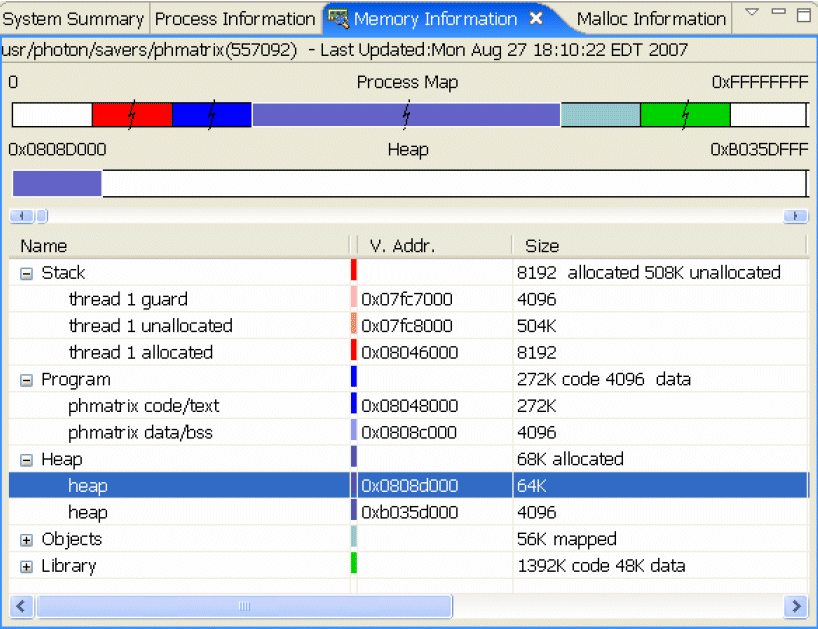The width and height of the screenshot is (818, 629).
Task: Collapse the Stack tree node
Action: pos(26,272)
